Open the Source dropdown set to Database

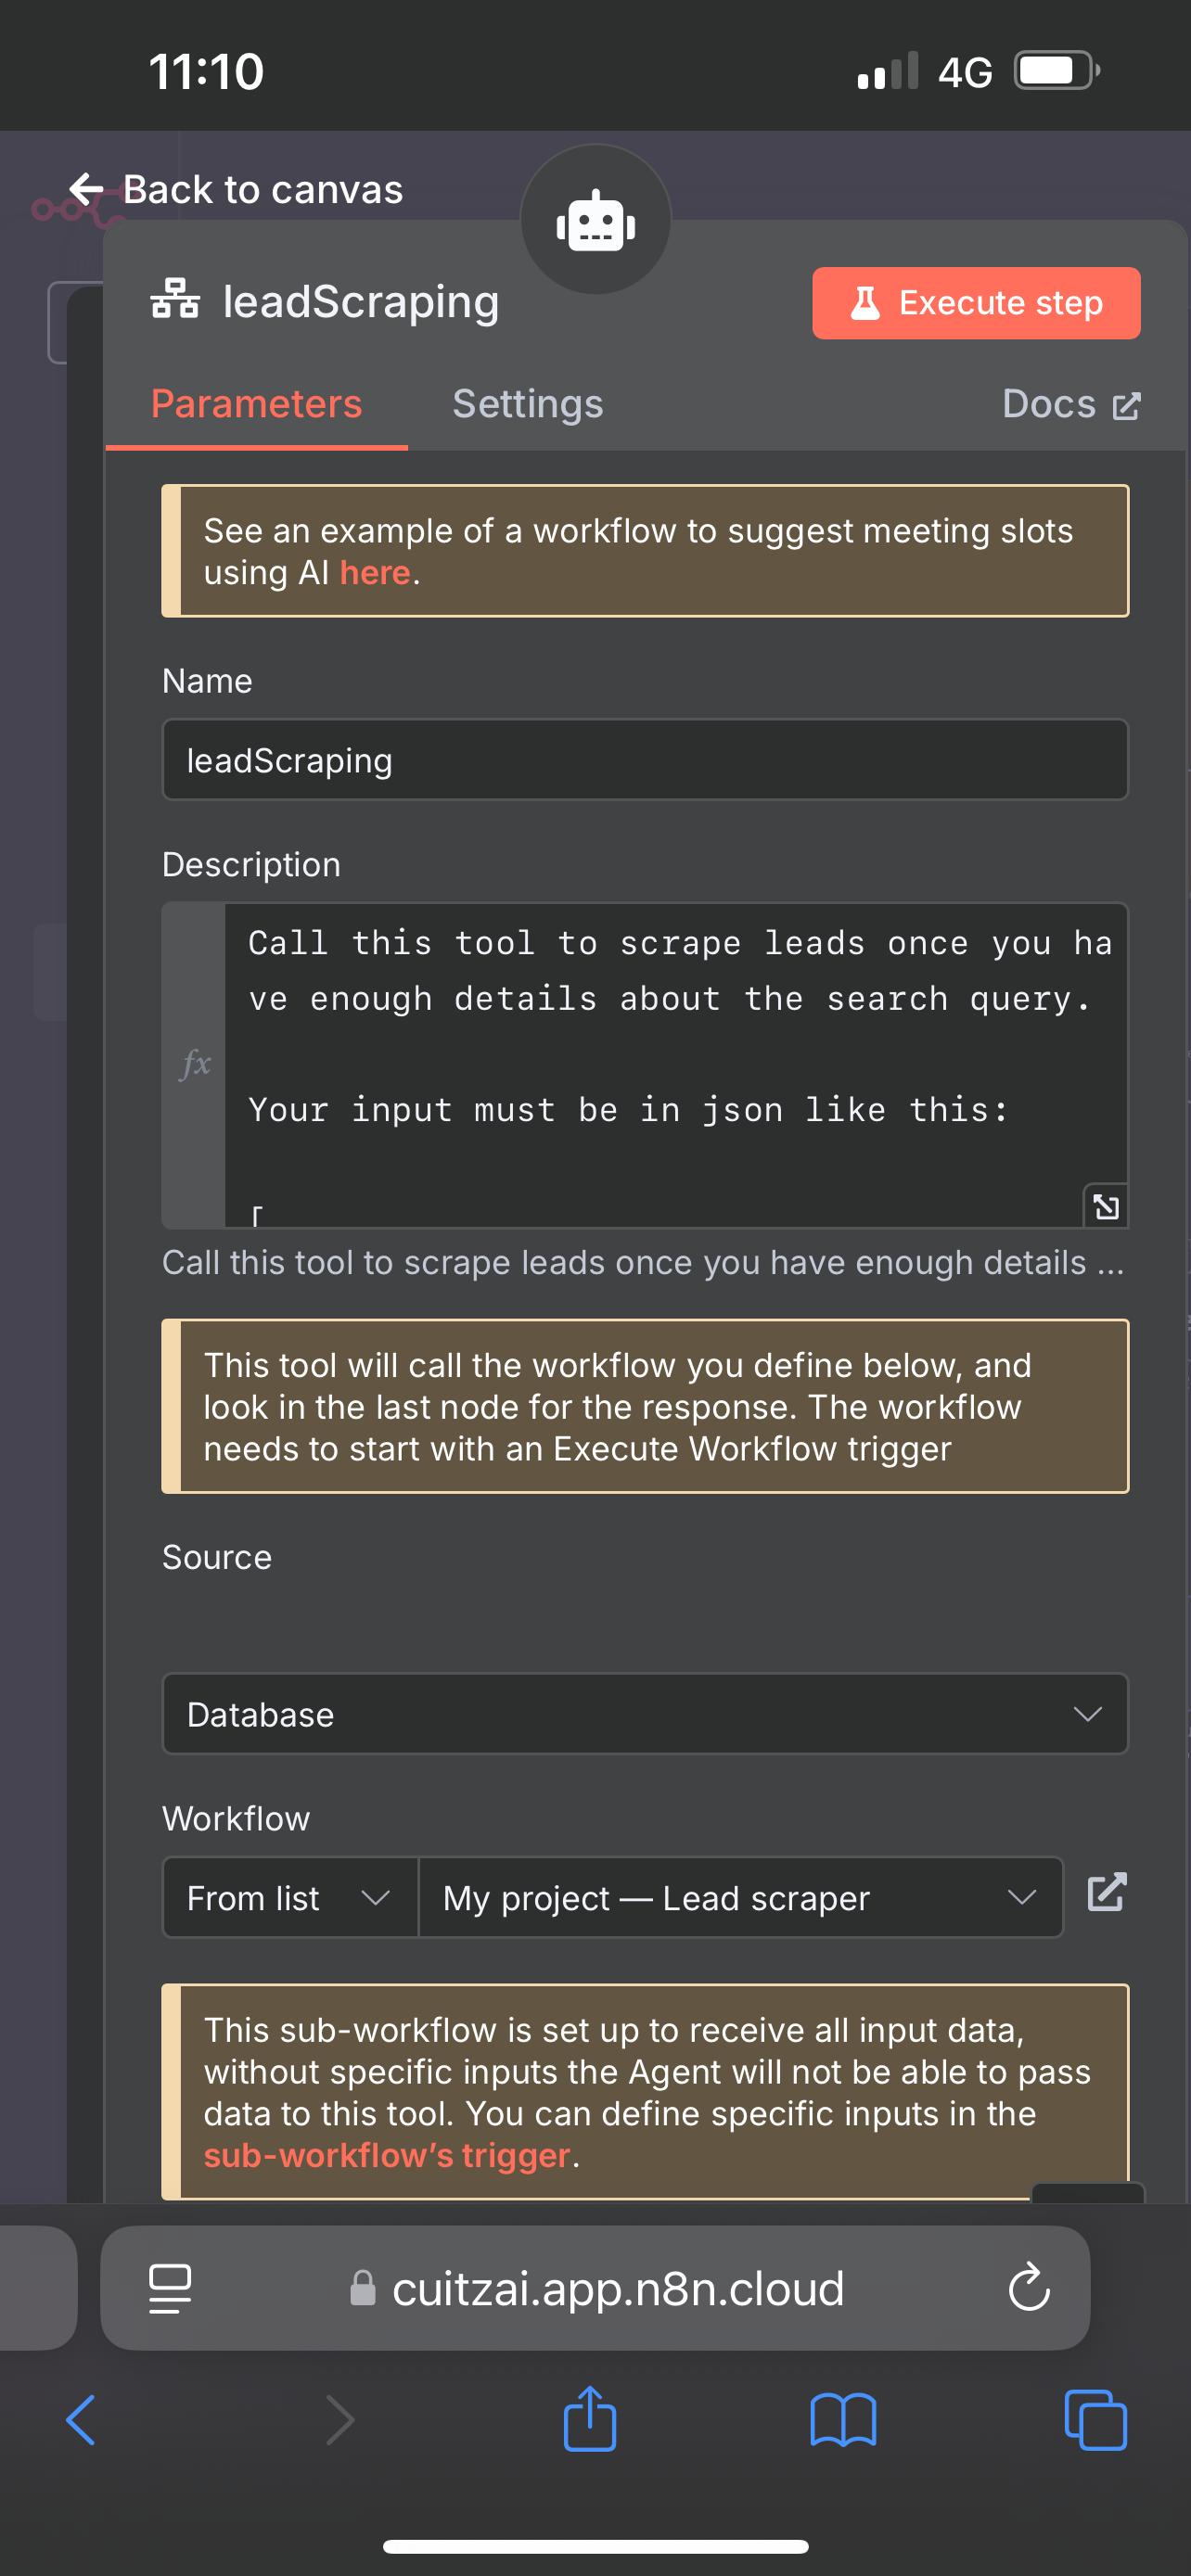(x=645, y=1714)
